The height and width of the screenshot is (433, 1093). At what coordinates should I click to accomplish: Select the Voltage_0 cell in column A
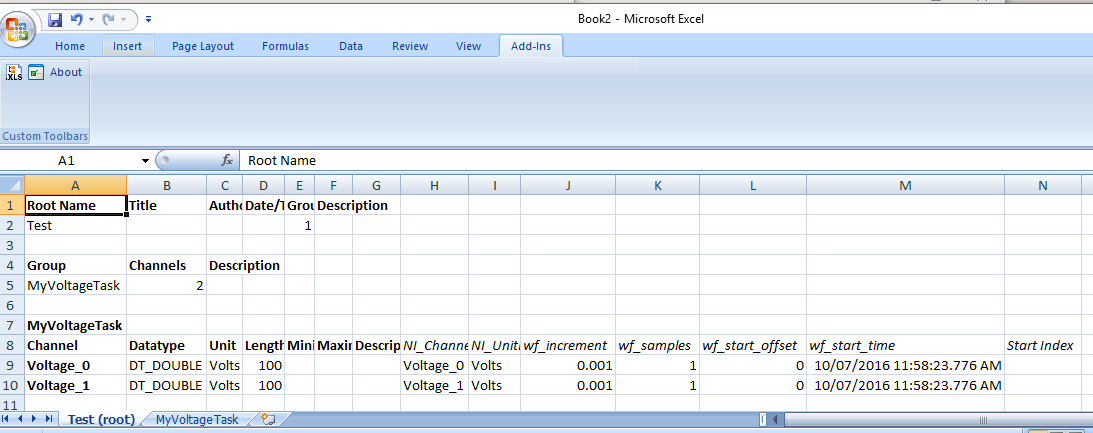[75, 365]
